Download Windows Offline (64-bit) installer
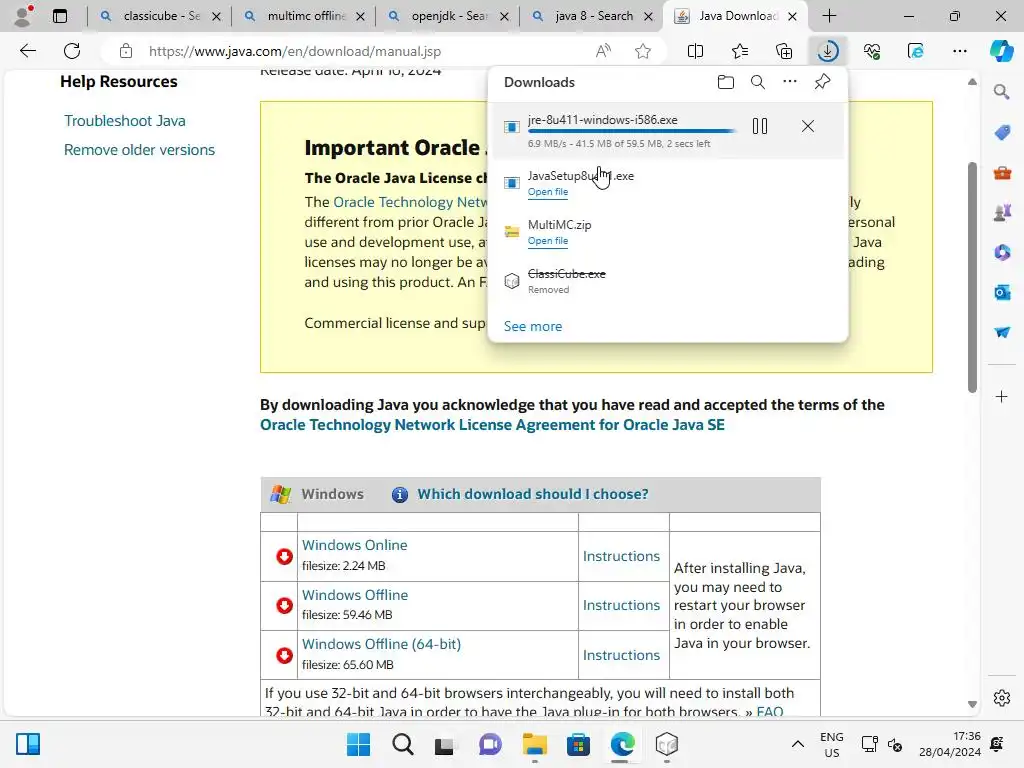 (x=381, y=644)
